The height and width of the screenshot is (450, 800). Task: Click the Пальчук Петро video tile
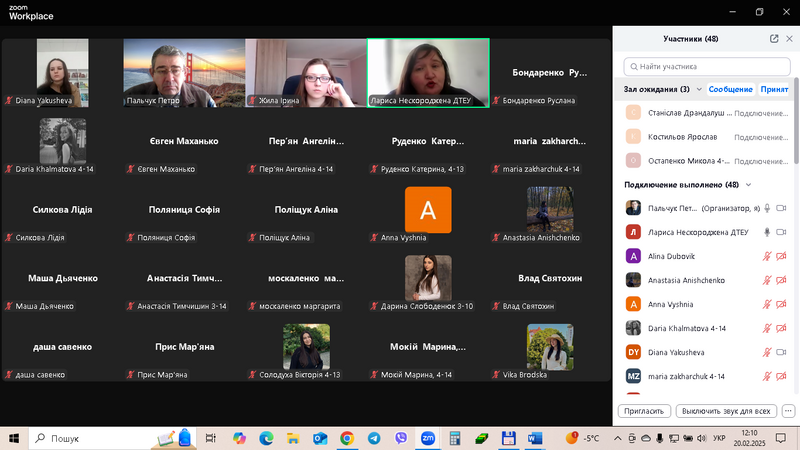[x=184, y=73]
